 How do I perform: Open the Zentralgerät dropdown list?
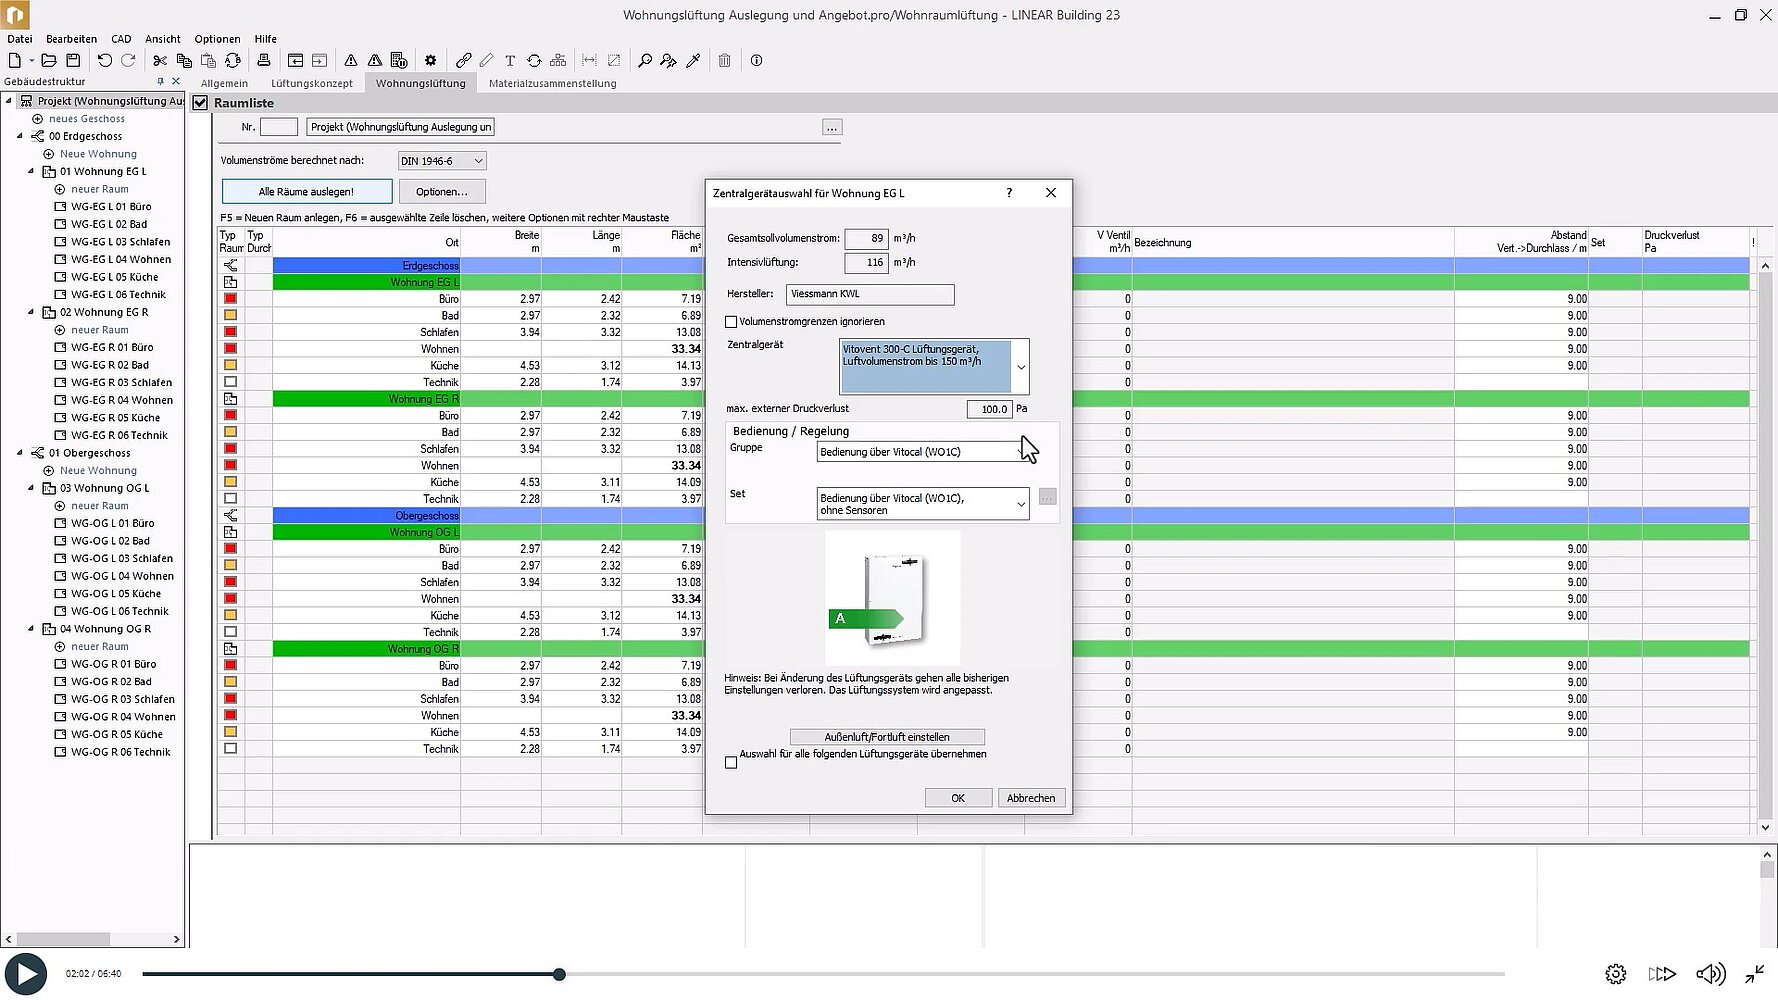point(1020,367)
